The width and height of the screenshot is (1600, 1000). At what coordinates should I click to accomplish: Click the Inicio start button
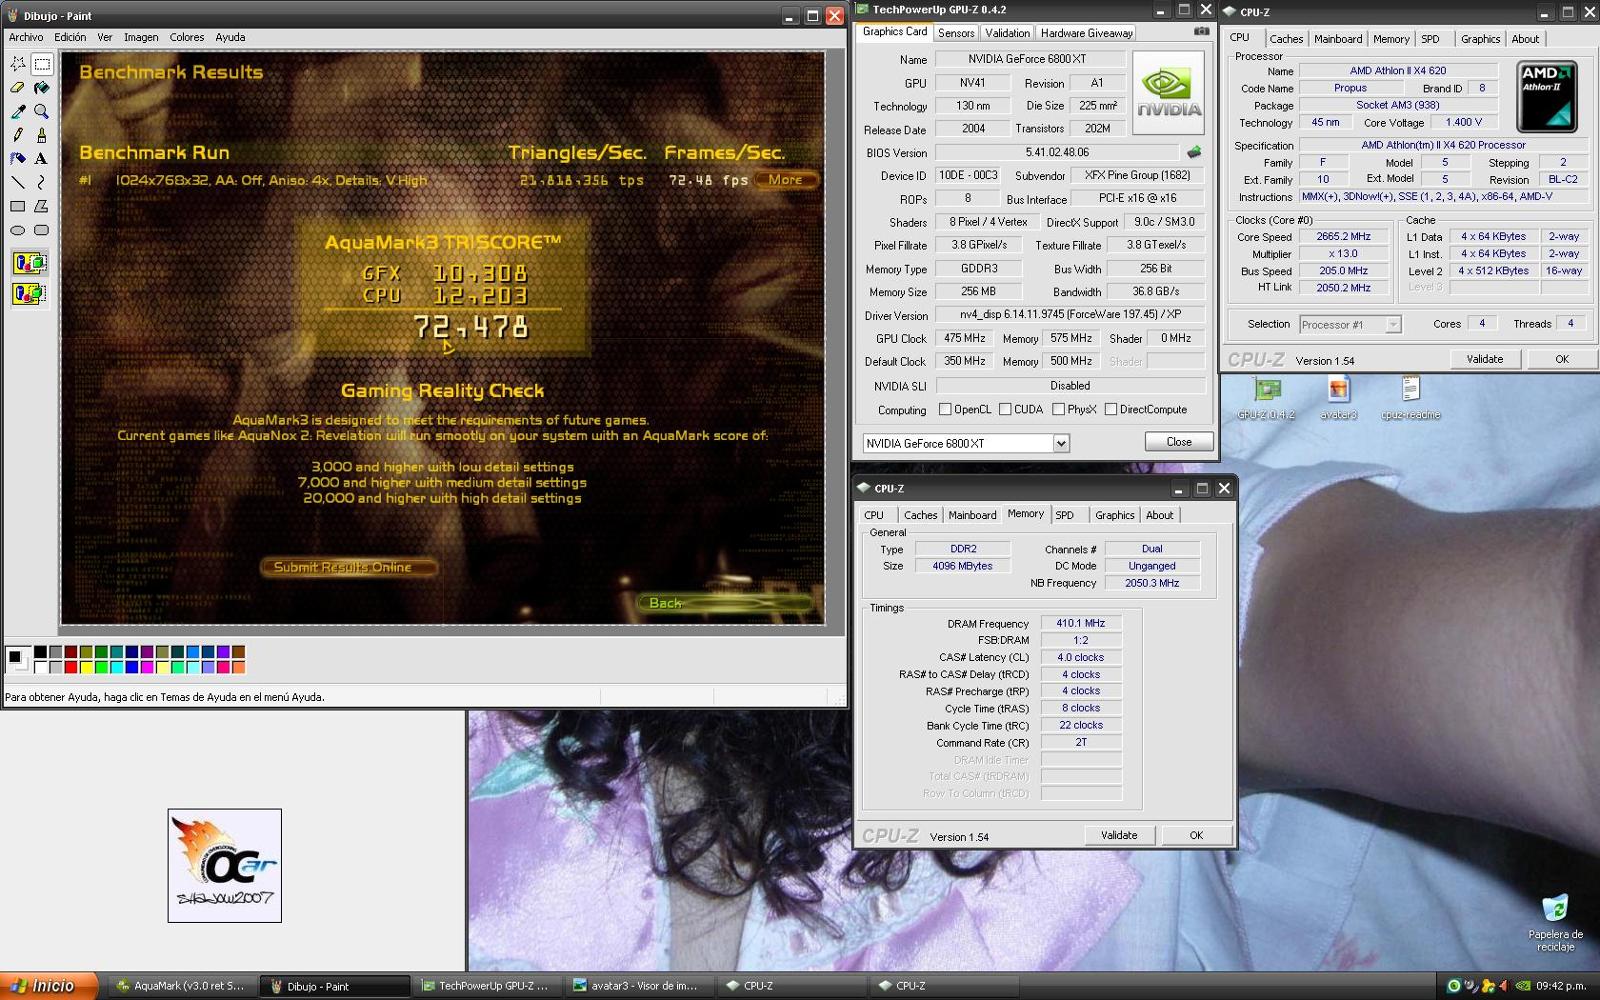(49, 986)
